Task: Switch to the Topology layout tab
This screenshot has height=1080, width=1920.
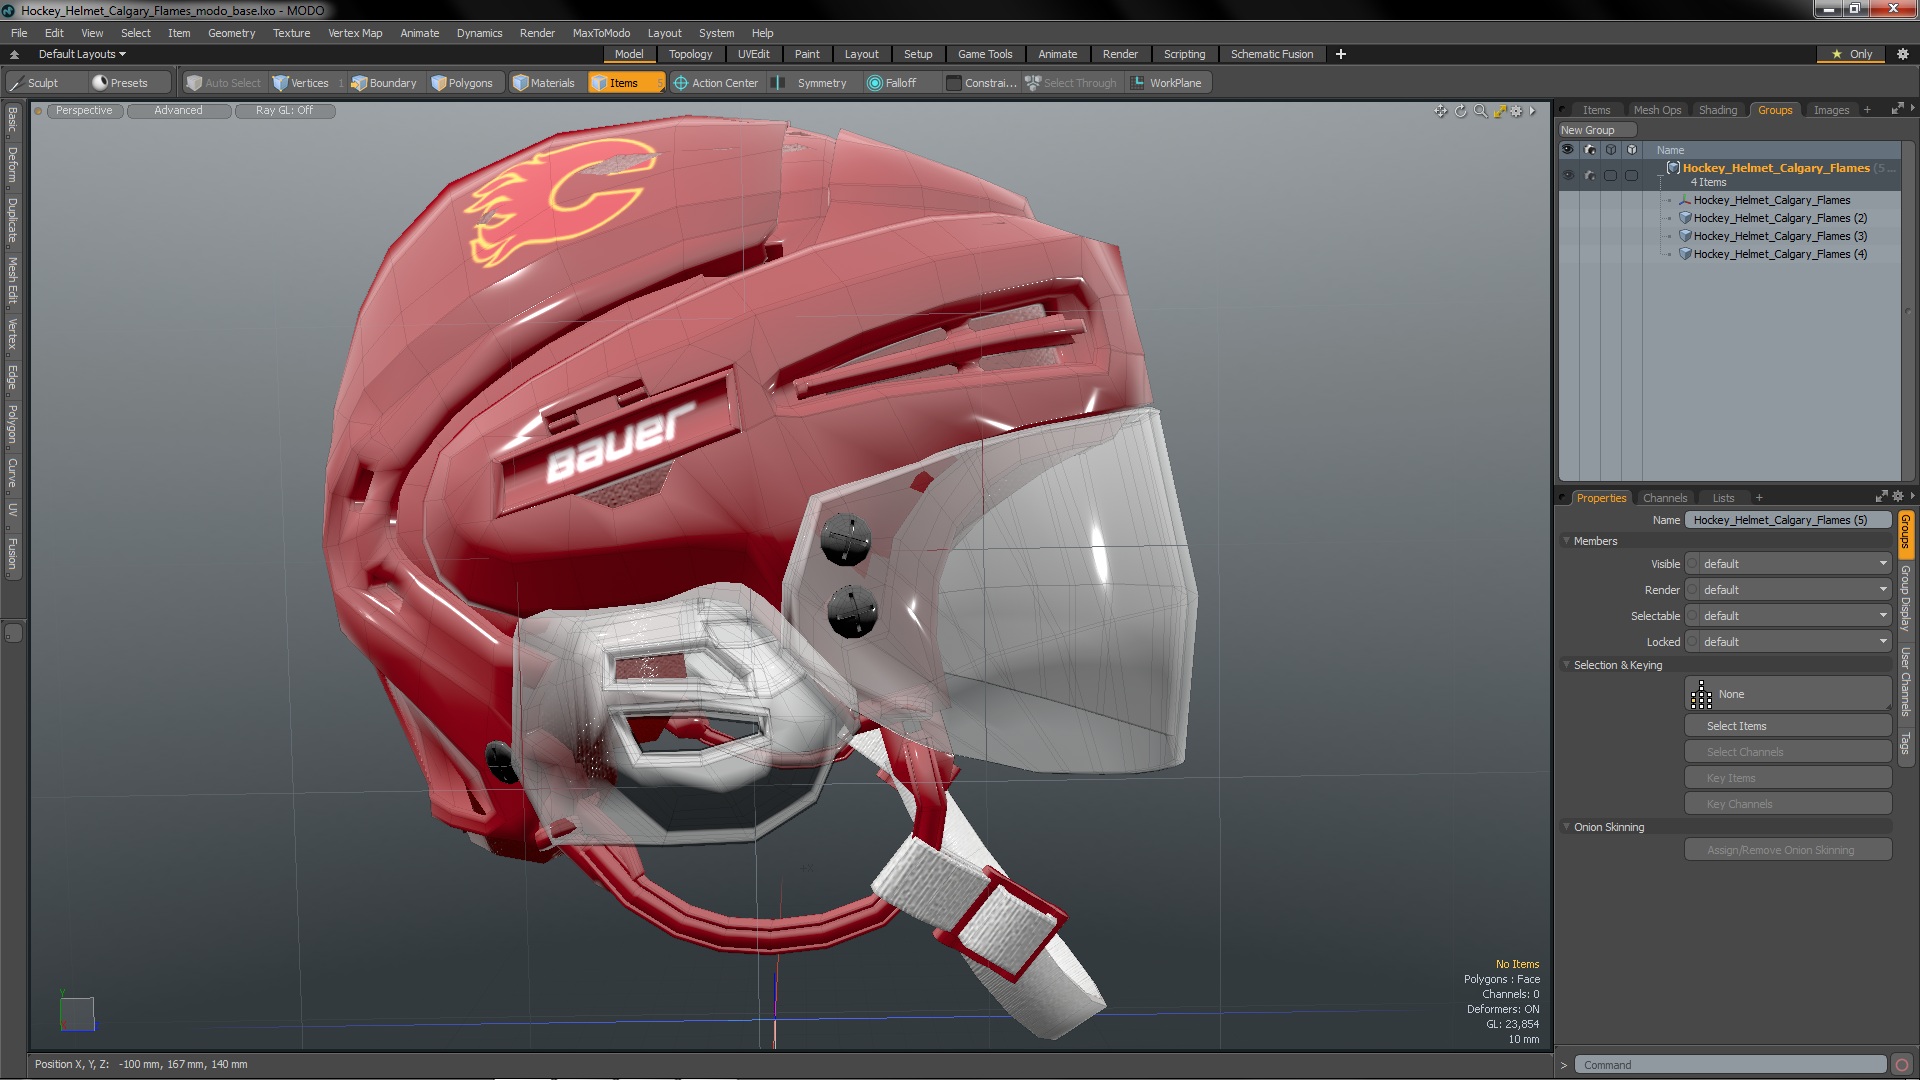Action: (690, 54)
